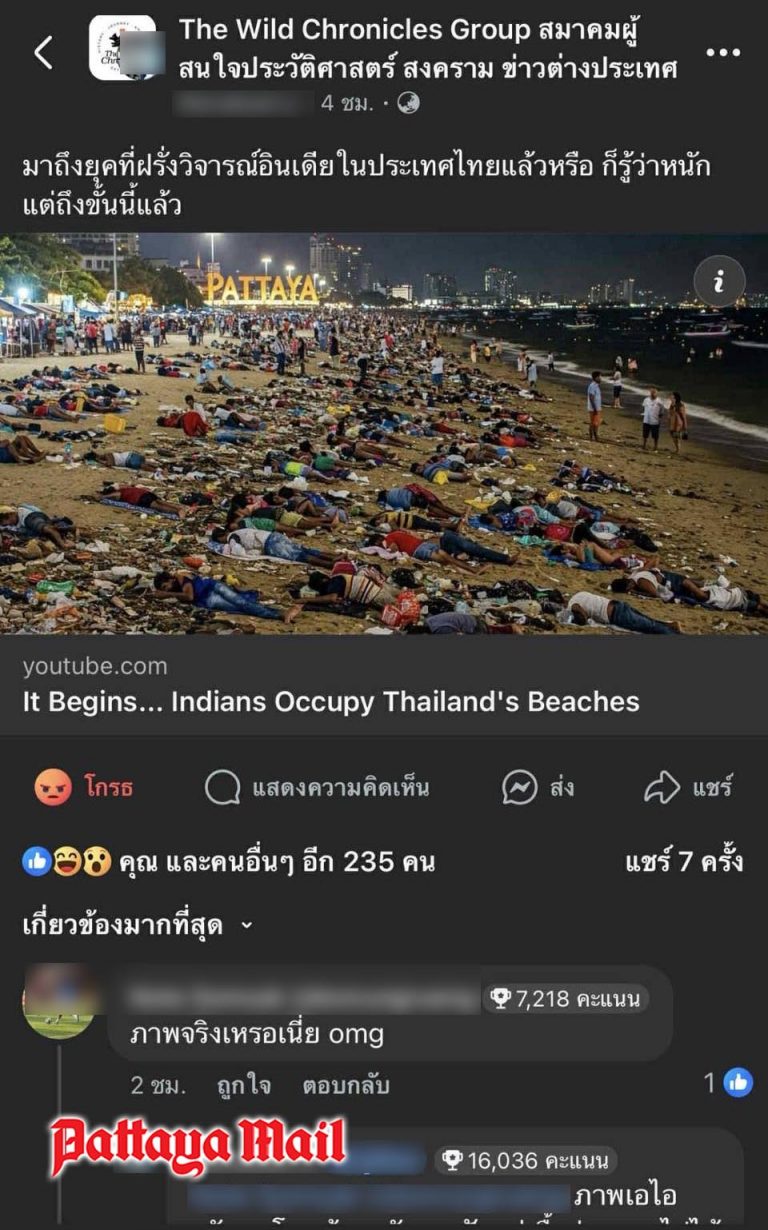Viewport: 768px width, 1230px height.
Task: Send post via Messenger icon
Action: (520, 787)
